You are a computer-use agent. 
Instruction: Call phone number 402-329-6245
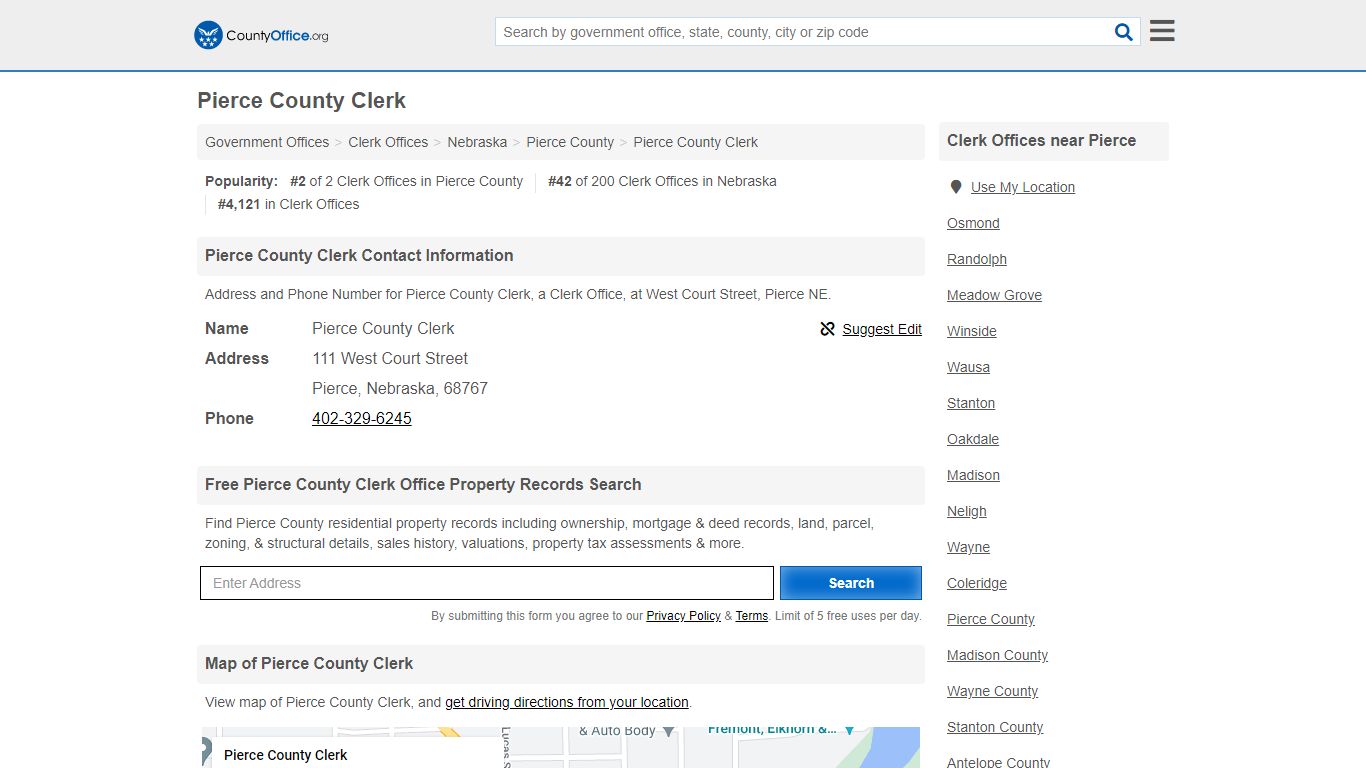click(x=362, y=418)
